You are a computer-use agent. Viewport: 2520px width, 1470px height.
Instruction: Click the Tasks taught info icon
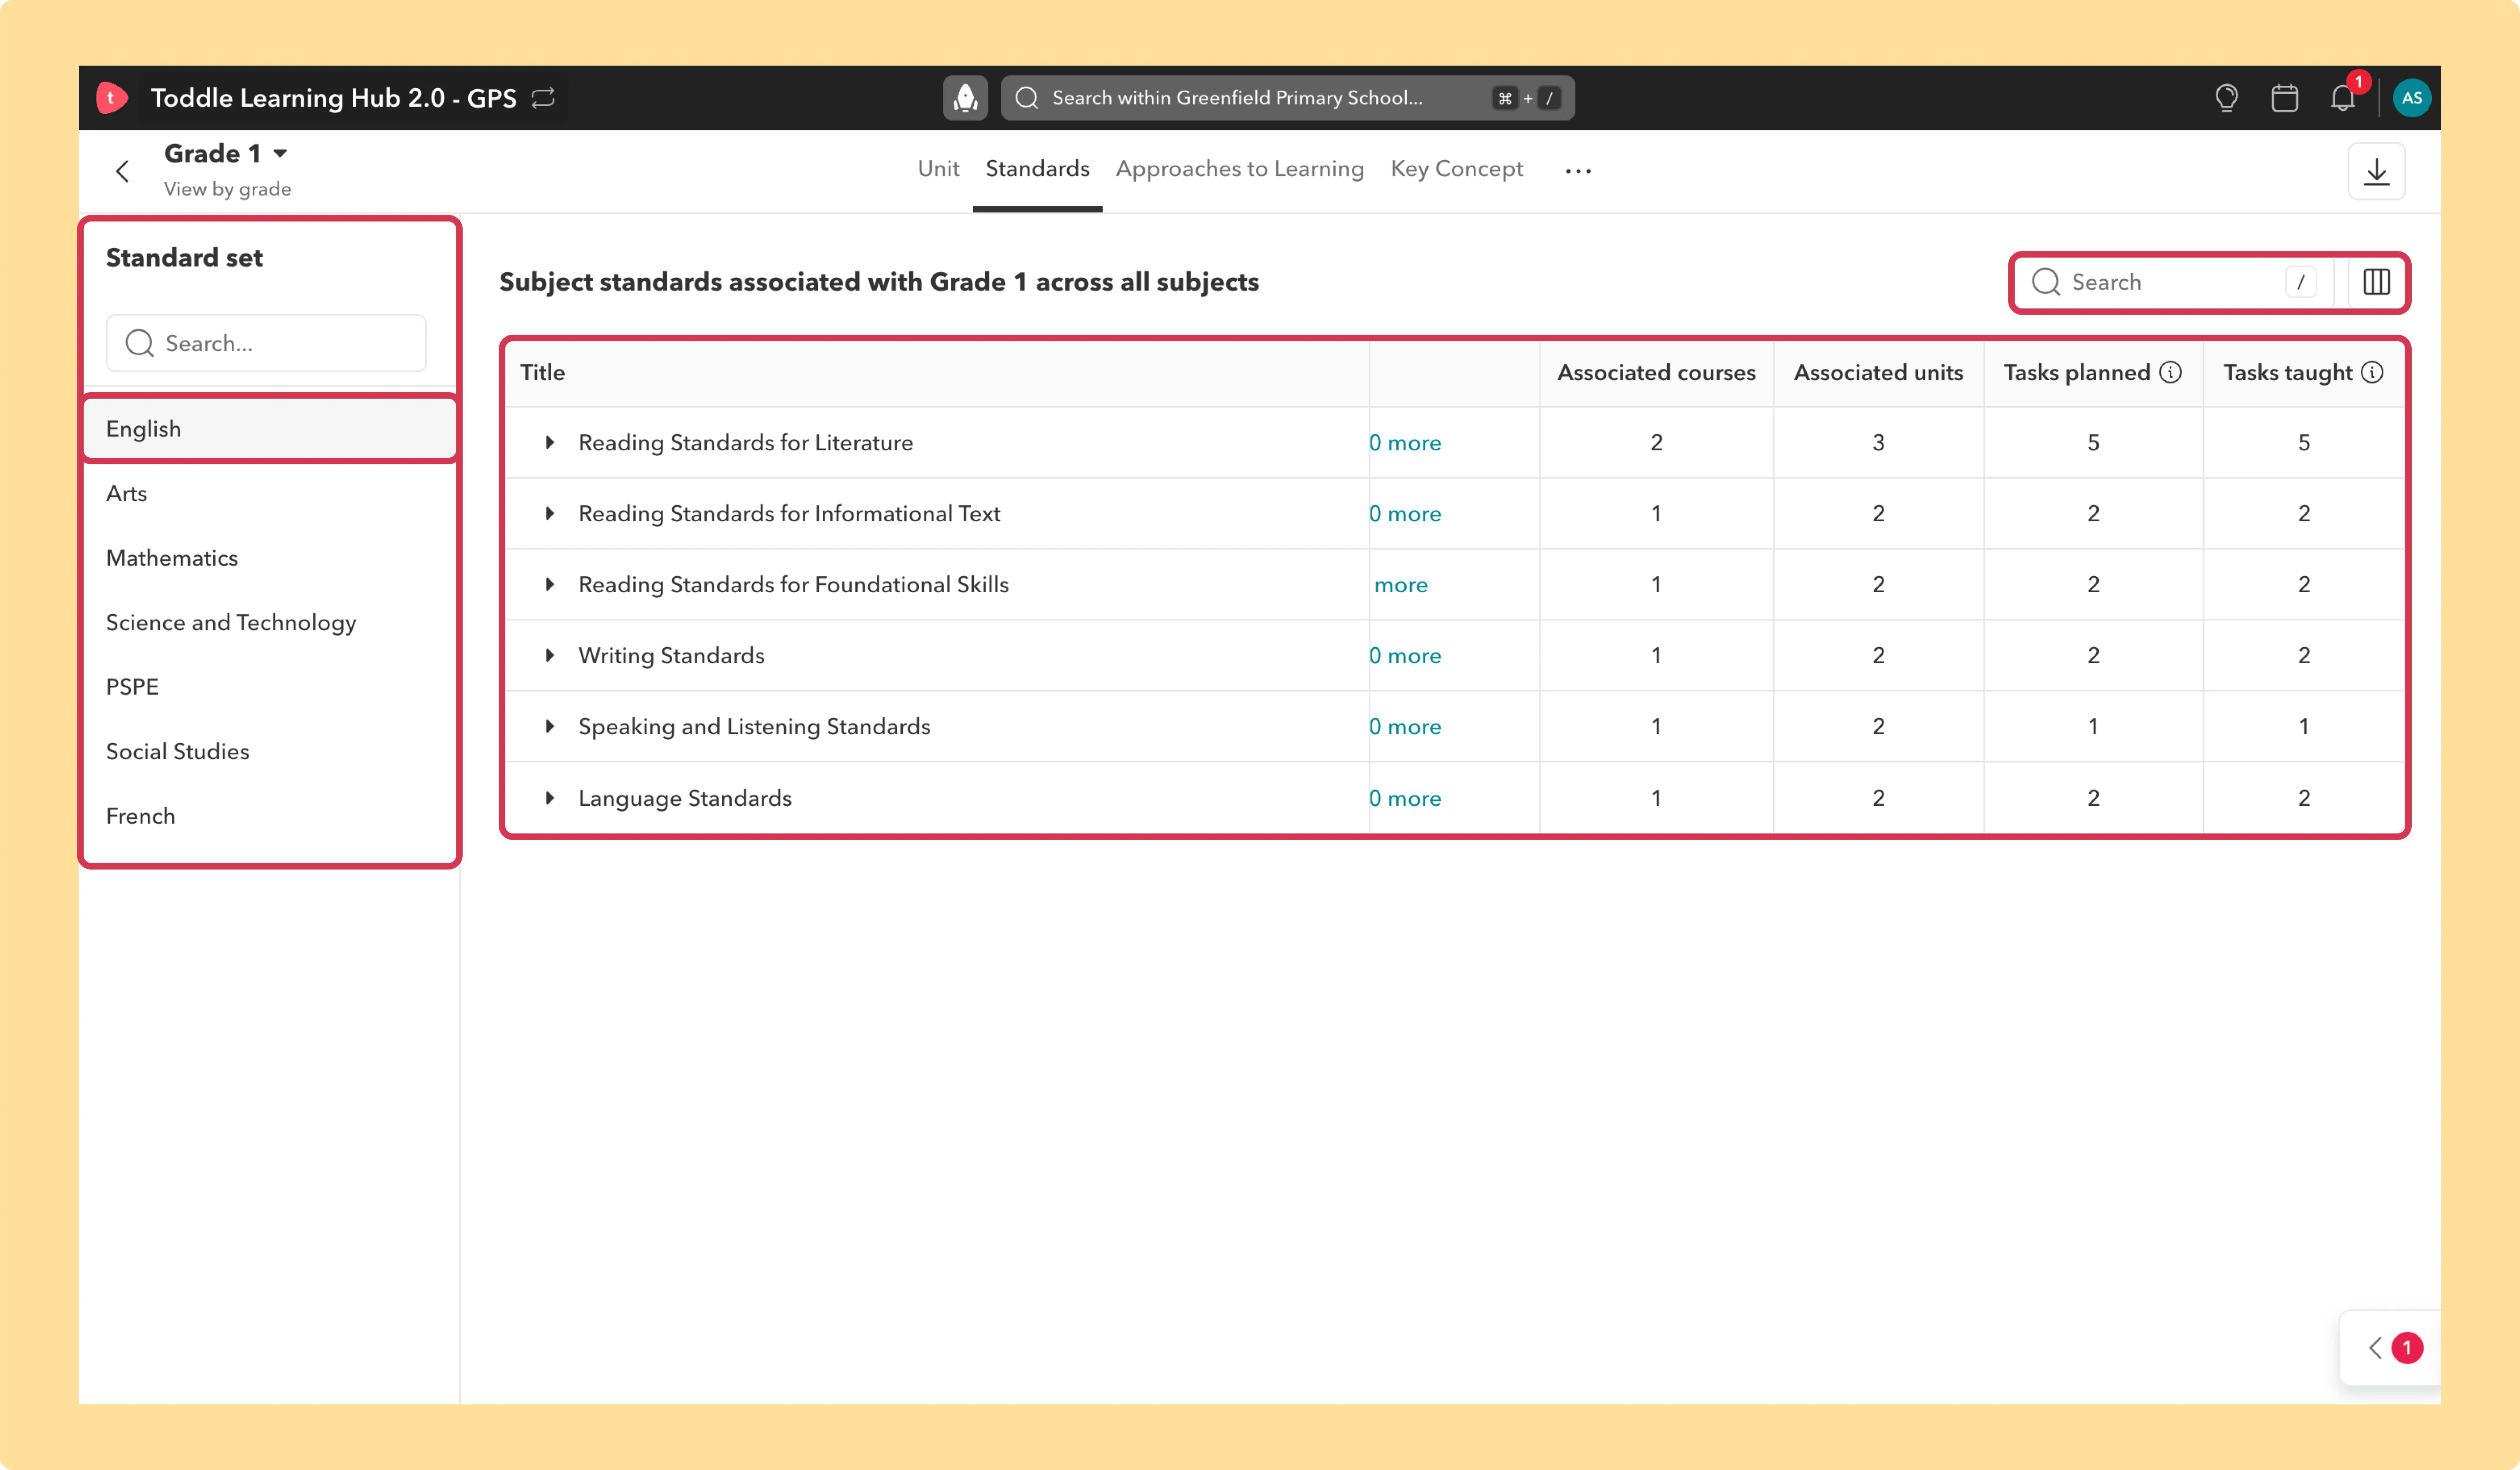click(x=2372, y=372)
